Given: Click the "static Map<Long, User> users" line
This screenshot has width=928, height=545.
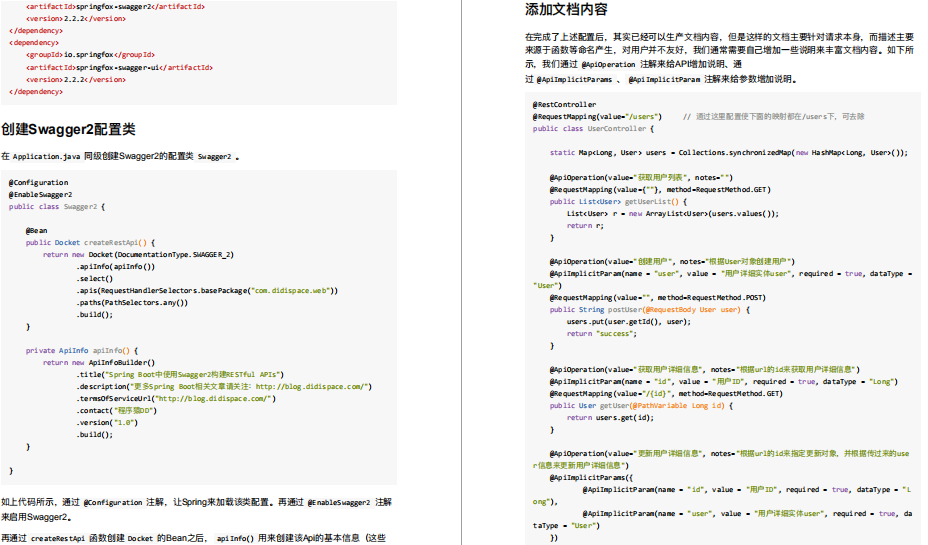Looking at the screenshot, I should (x=729, y=153).
